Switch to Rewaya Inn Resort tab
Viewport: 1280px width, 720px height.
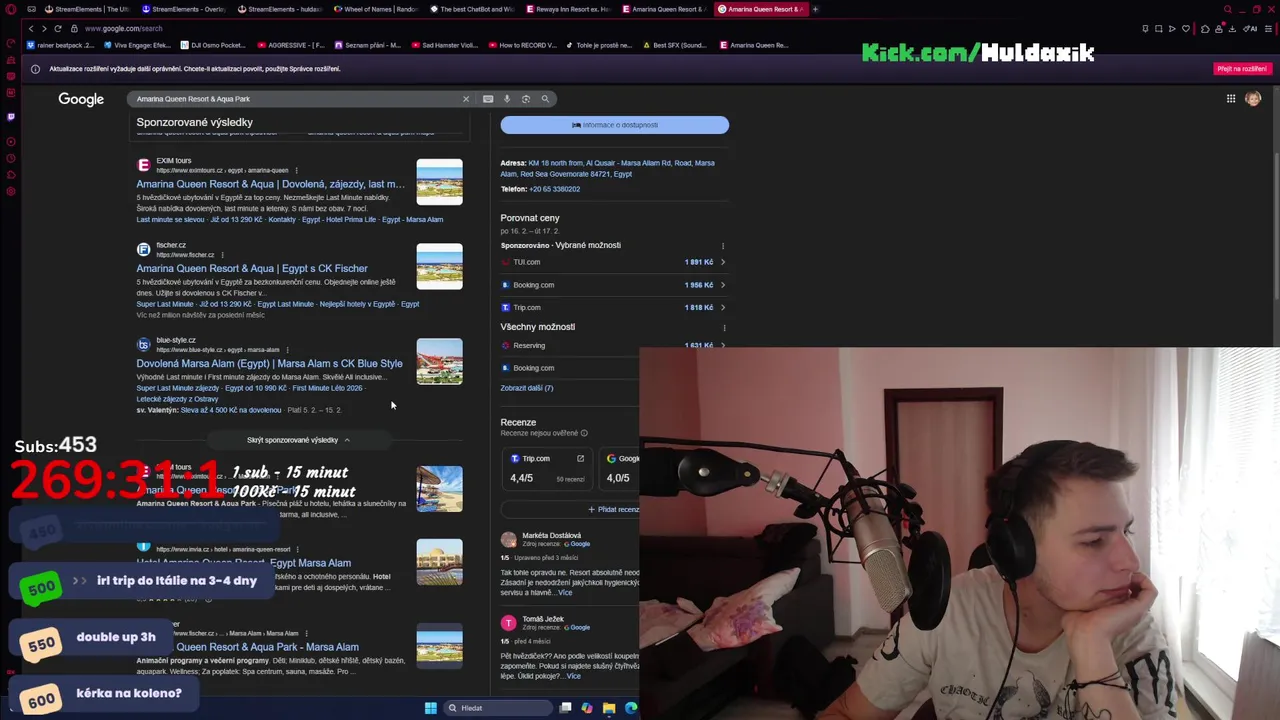tap(568, 9)
